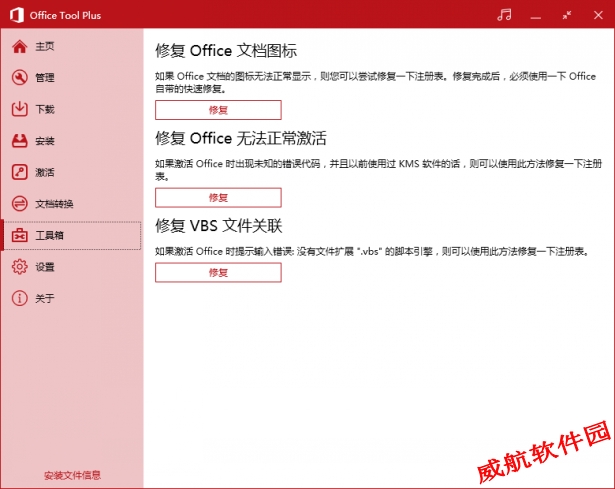
Task: Click the swap arrows icon for 文档转换
Action: (19, 204)
